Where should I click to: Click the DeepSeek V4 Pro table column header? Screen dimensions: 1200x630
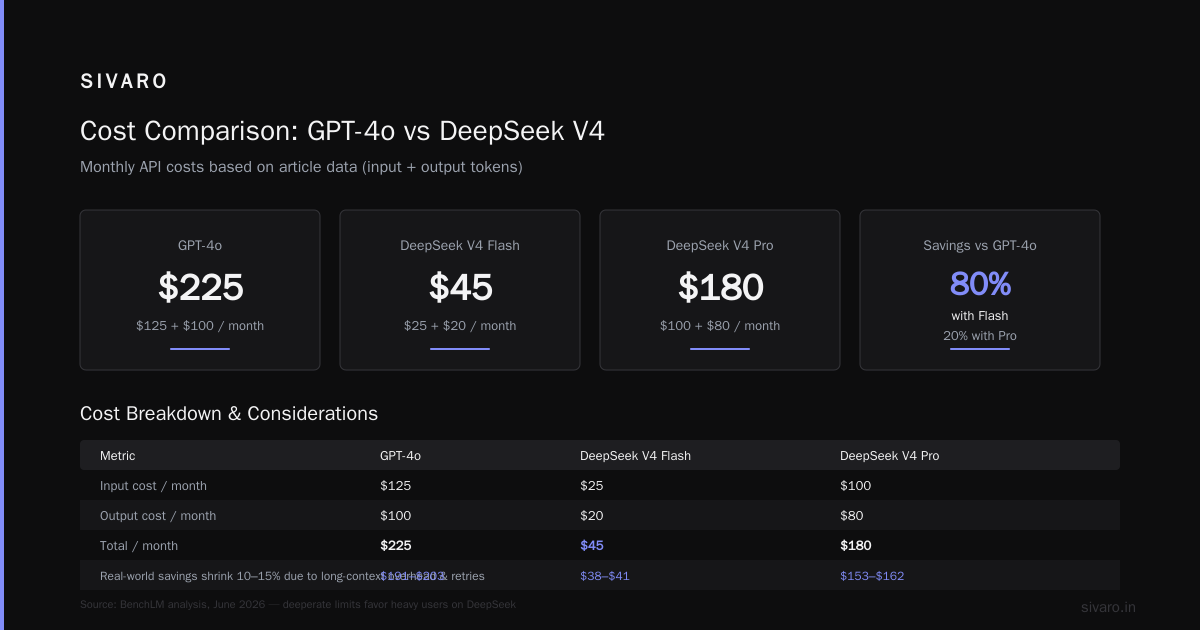[889, 455]
